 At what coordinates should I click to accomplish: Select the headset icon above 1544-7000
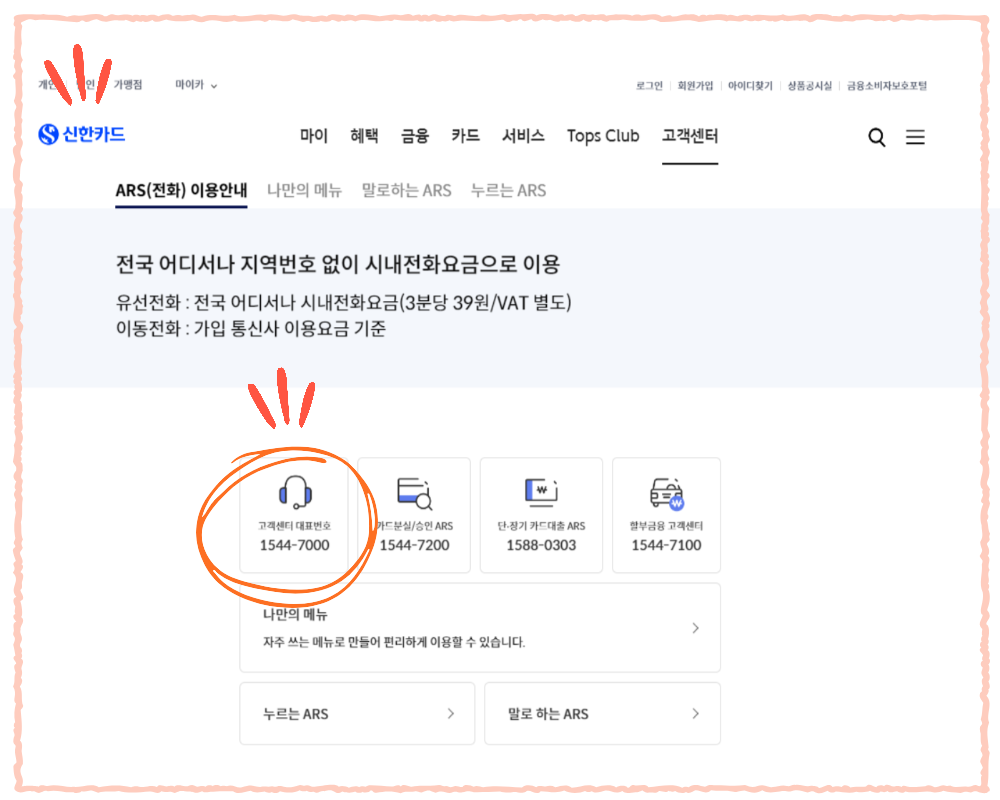(295, 493)
